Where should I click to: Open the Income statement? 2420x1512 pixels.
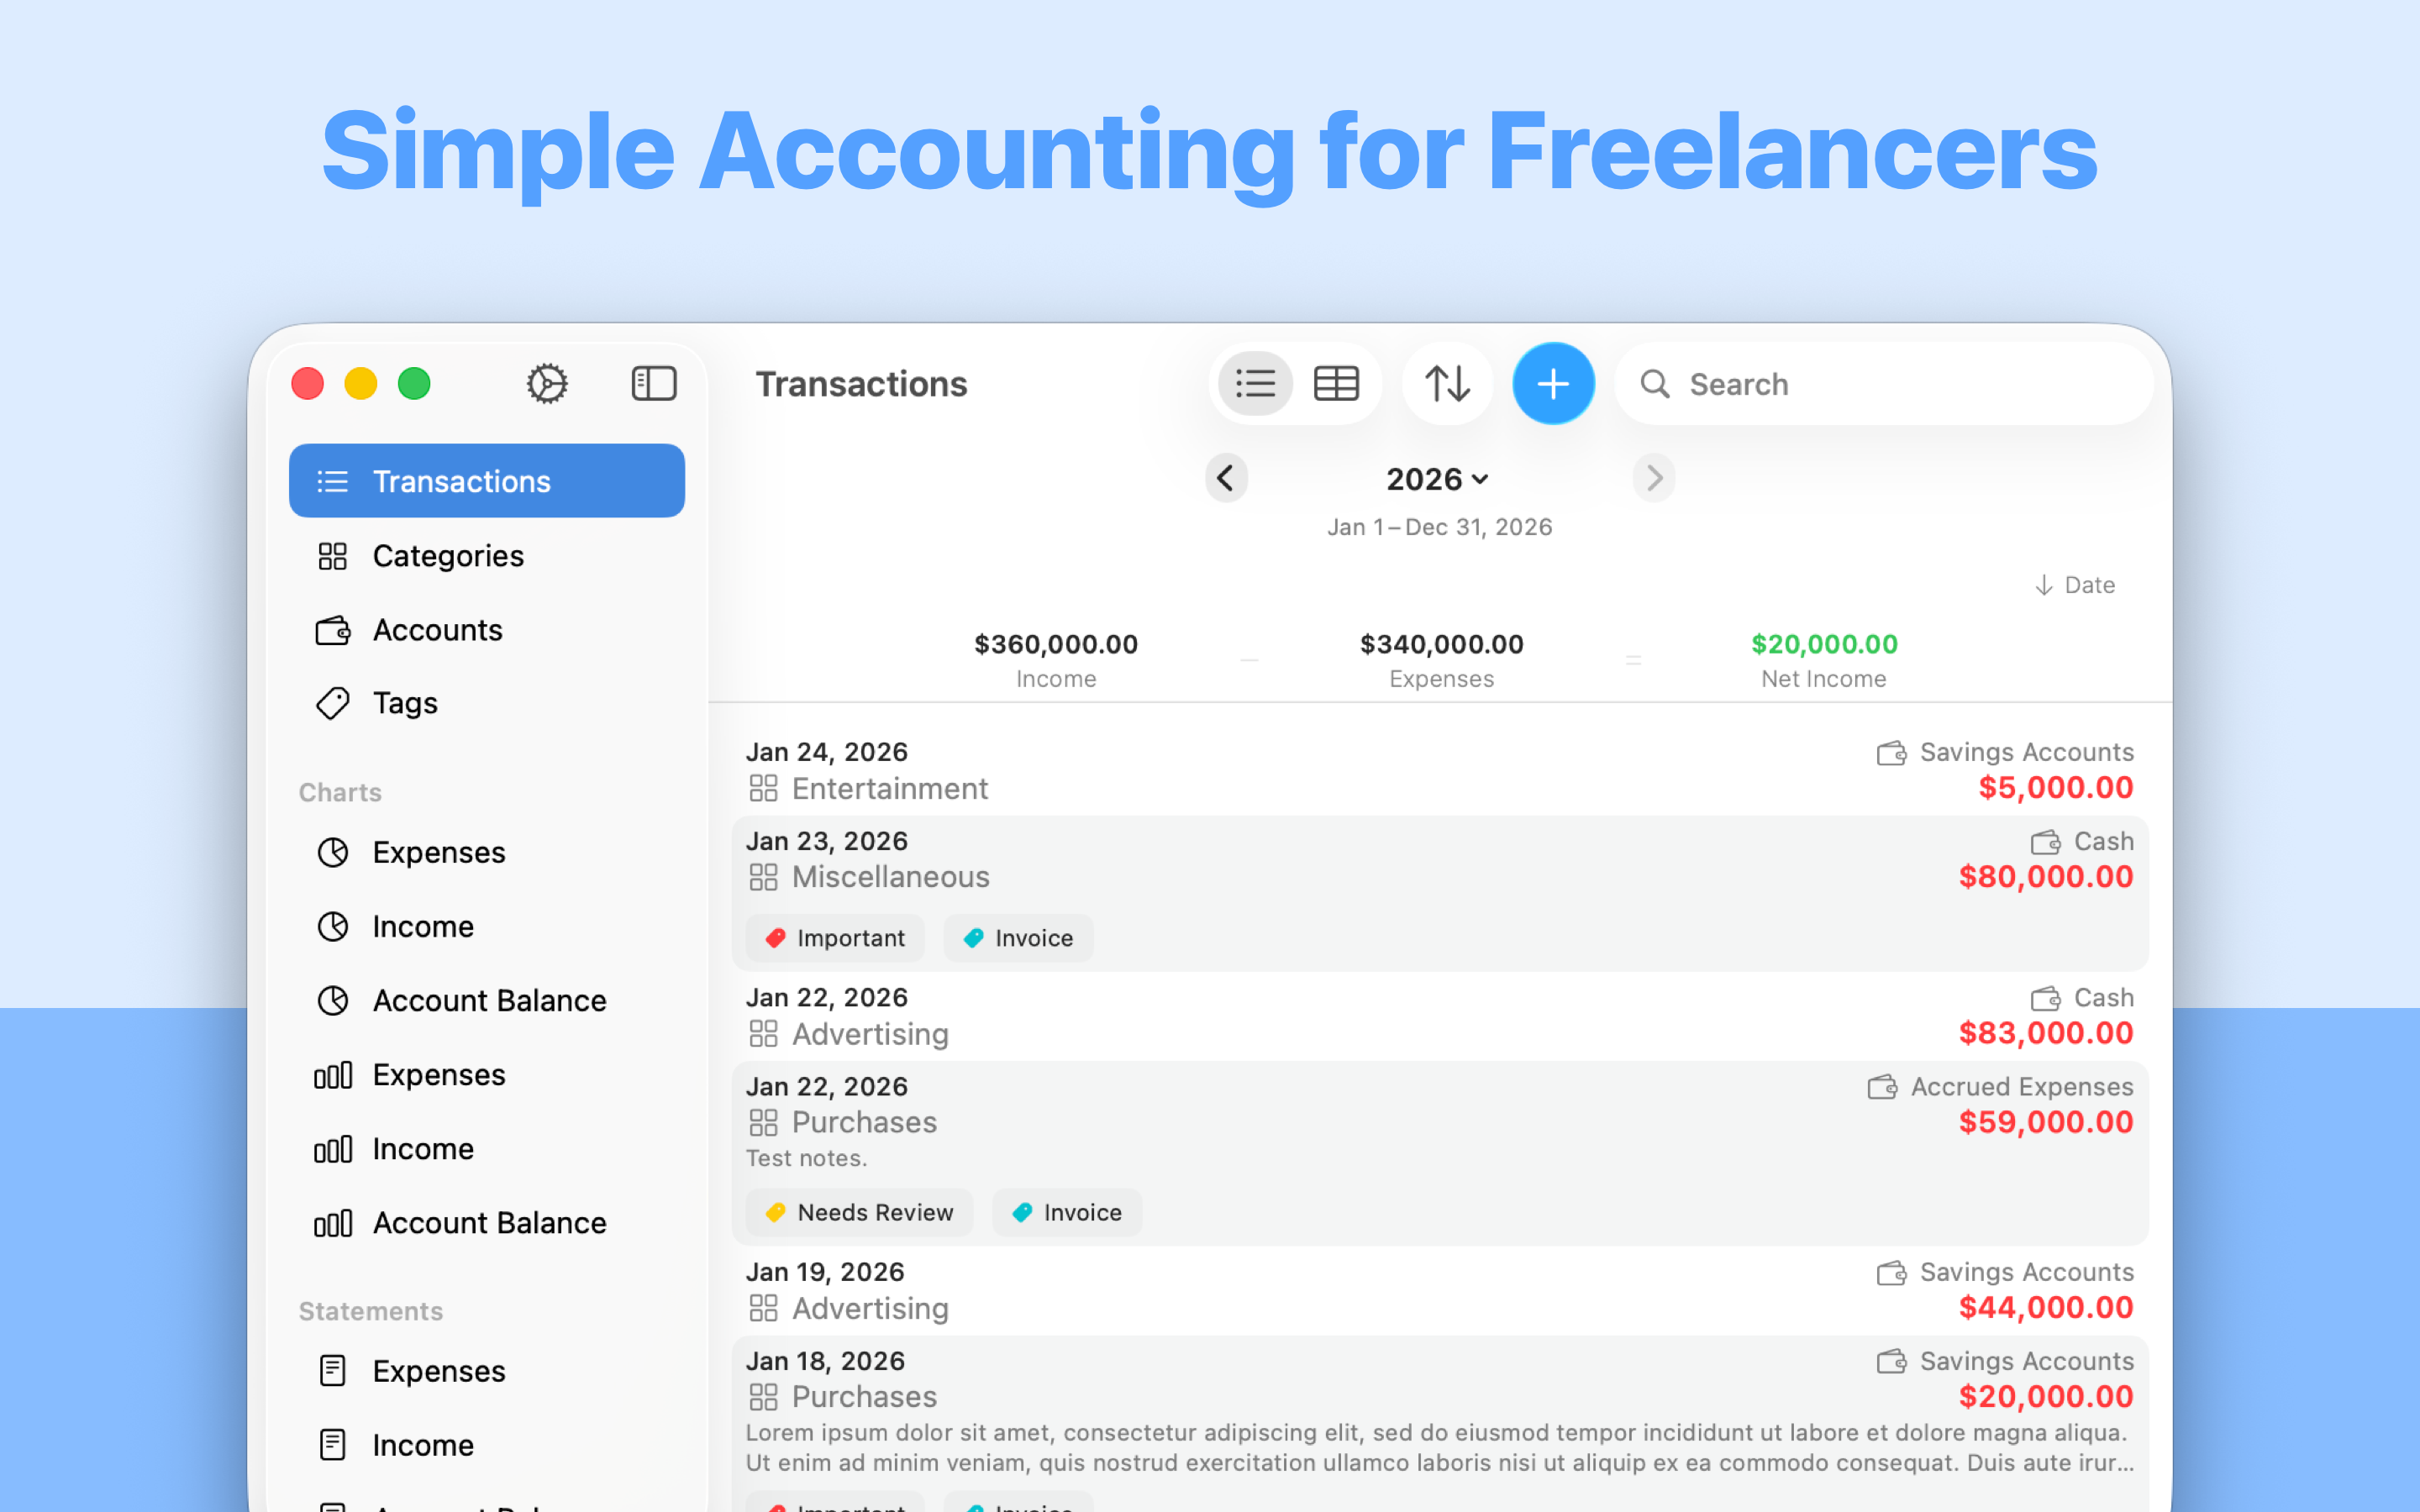tap(487, 1445)
